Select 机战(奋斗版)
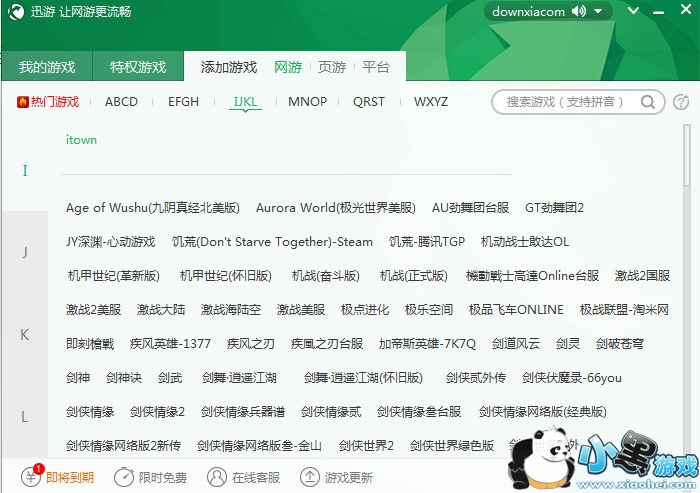 326,276
